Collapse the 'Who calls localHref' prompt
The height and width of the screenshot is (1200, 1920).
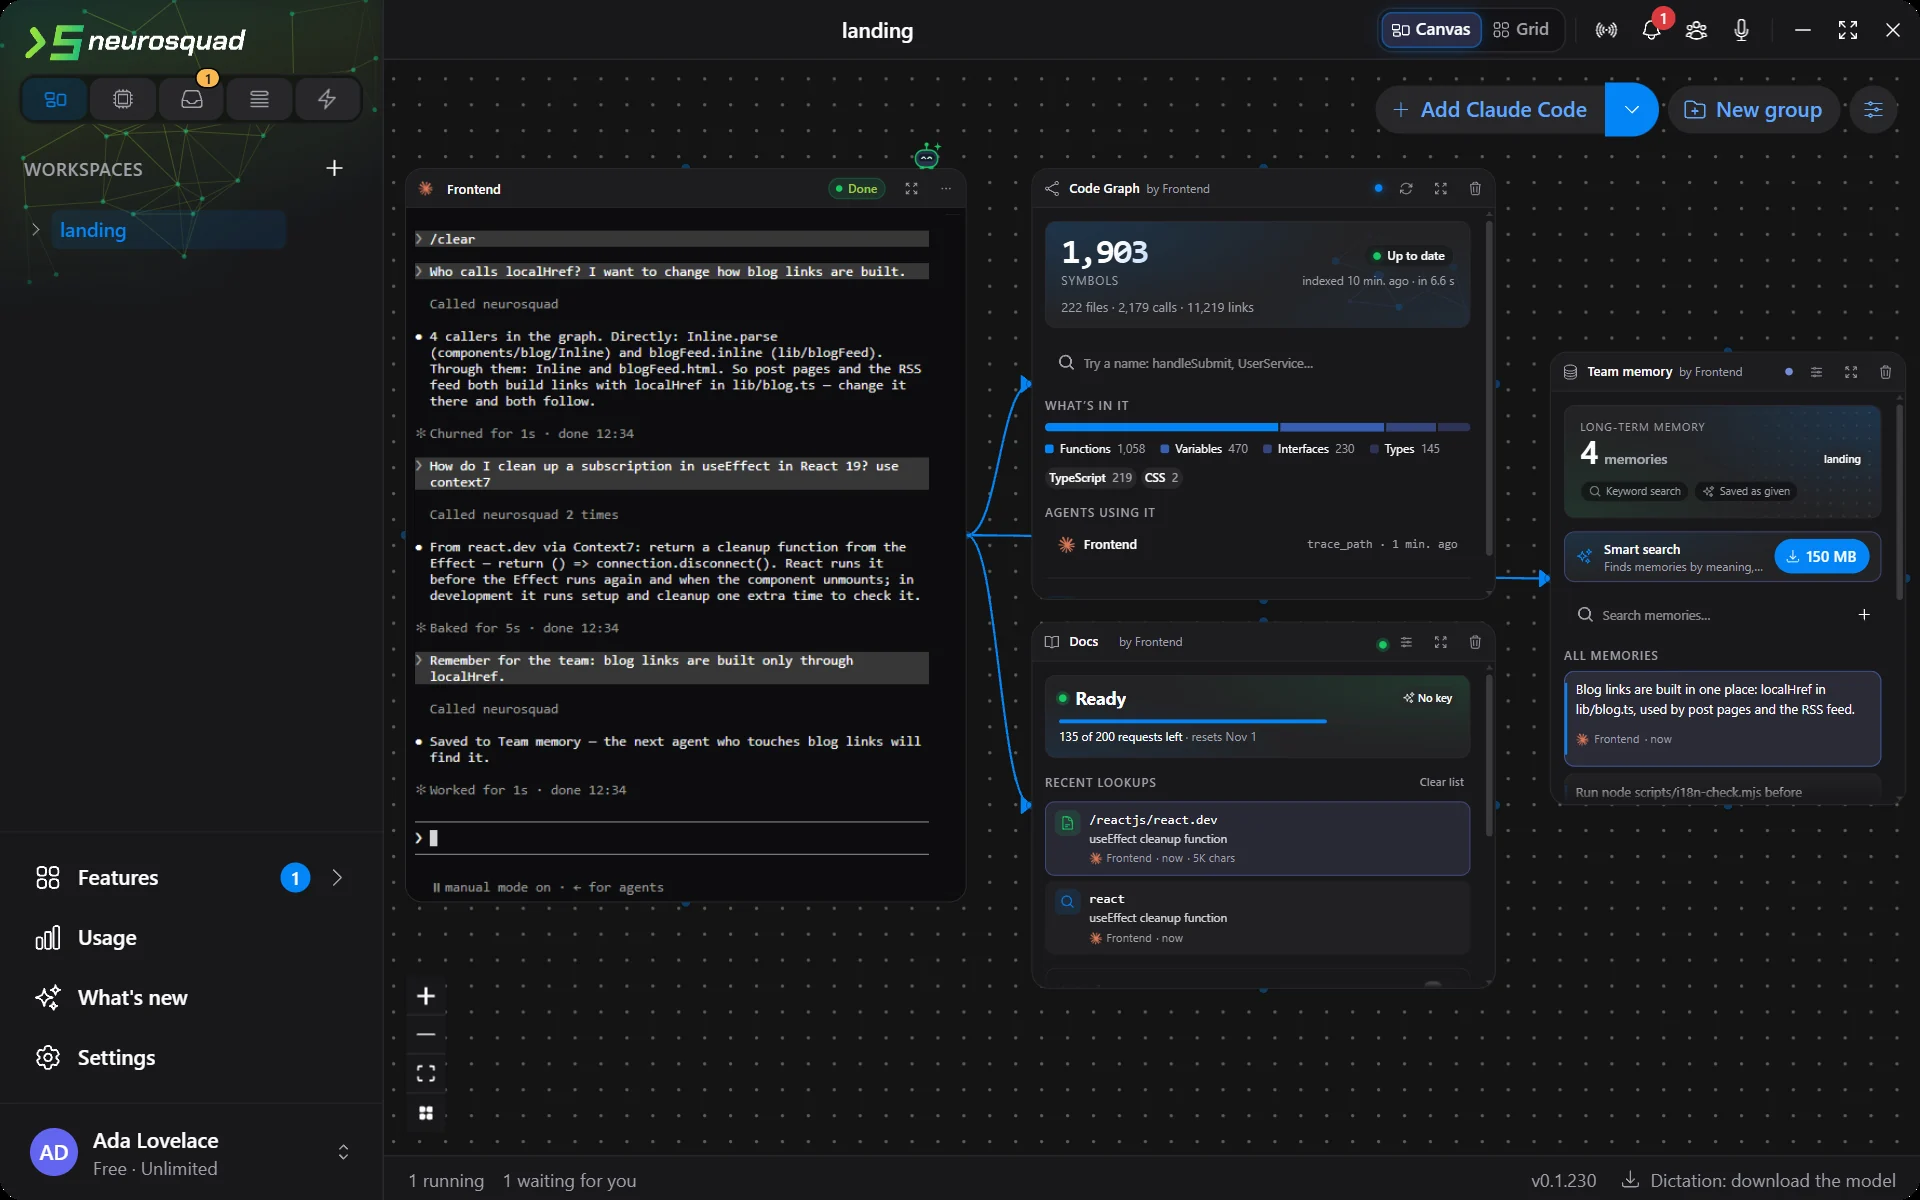click(x=419, y=271)
